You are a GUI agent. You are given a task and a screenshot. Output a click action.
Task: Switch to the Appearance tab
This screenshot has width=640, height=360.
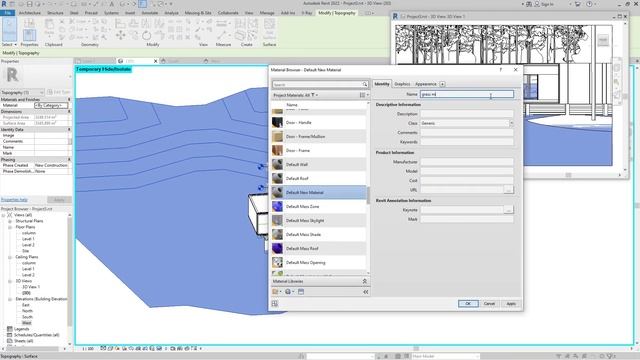click(x=426, y=84)
